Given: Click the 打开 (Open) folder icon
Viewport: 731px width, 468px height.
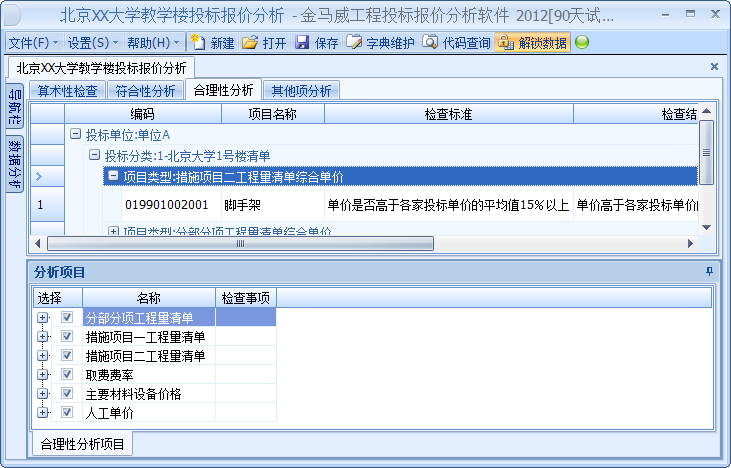Looking at the screenshot, I should (x=250, y=43).
